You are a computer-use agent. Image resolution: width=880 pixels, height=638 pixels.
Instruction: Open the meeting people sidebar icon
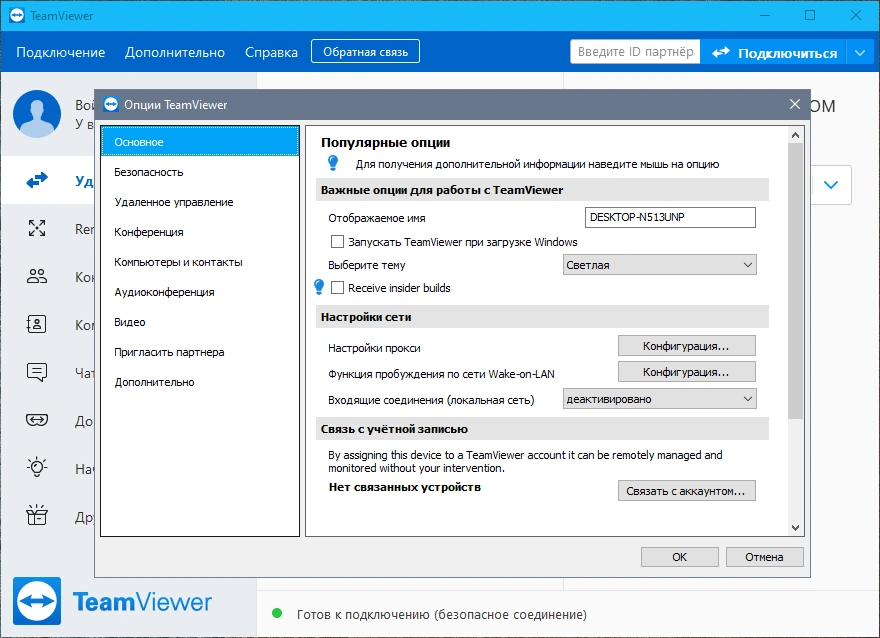(37, 276)
